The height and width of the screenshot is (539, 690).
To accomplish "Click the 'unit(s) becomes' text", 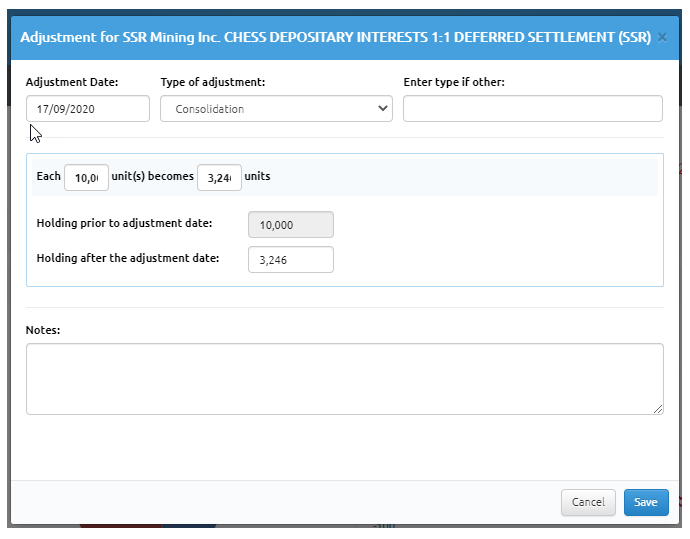I will pyautogui.click(x=152, y=176).
